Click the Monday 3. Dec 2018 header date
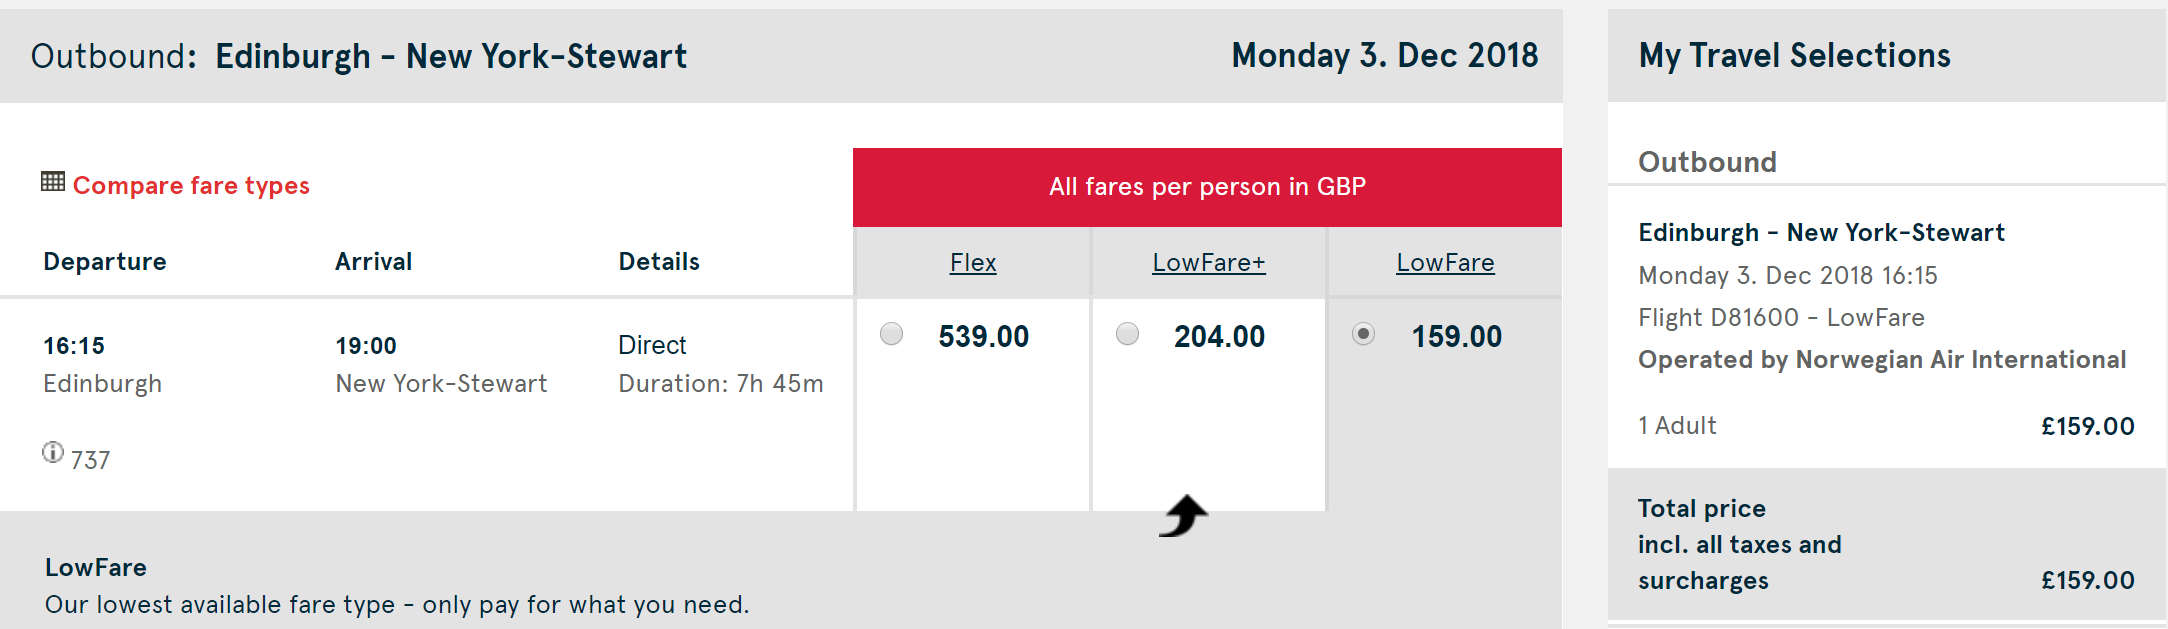This screenshot has height=629, width=2168. pos(1384,56)
